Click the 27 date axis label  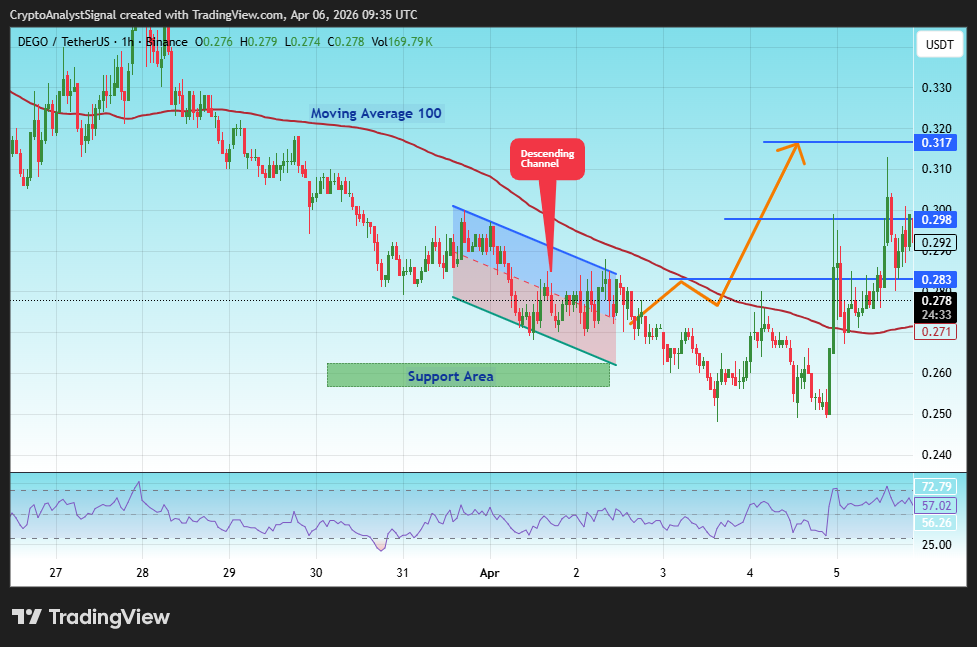[x=55, y=572]
